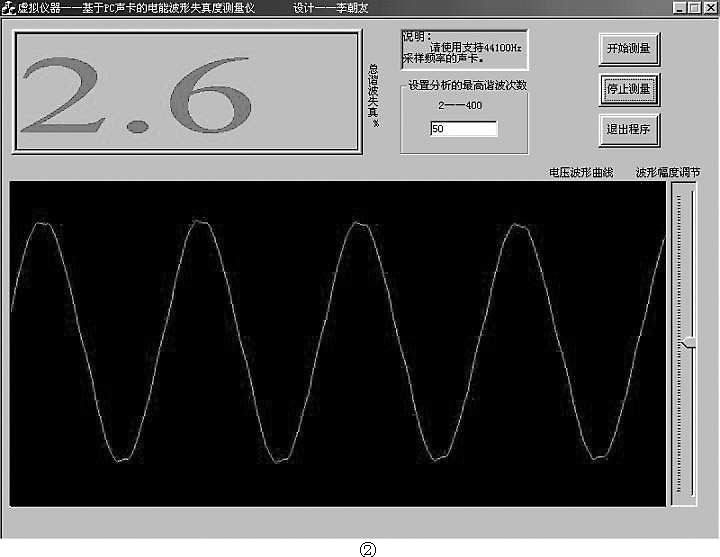Click the amplitude slider track above the thumb
This screenshot has width=720, height=557.
pos(686,260)
